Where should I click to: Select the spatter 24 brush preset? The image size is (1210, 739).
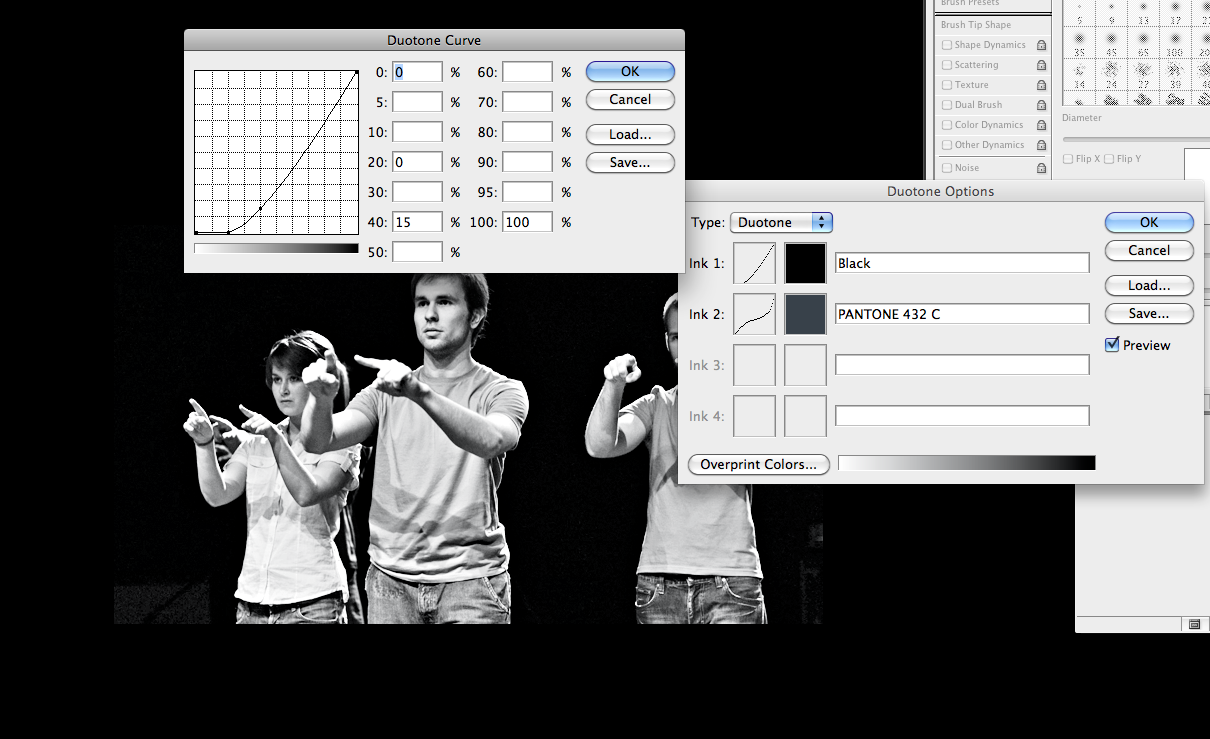pos(1111,75)
